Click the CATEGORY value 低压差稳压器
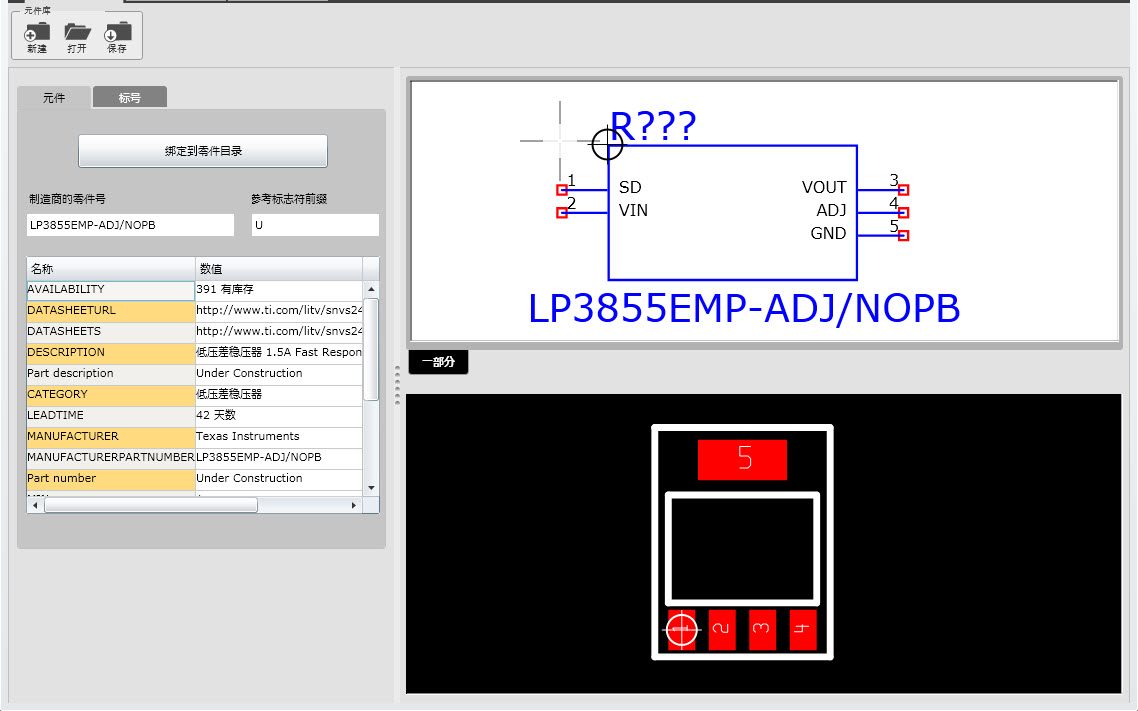 pos(279,395)
